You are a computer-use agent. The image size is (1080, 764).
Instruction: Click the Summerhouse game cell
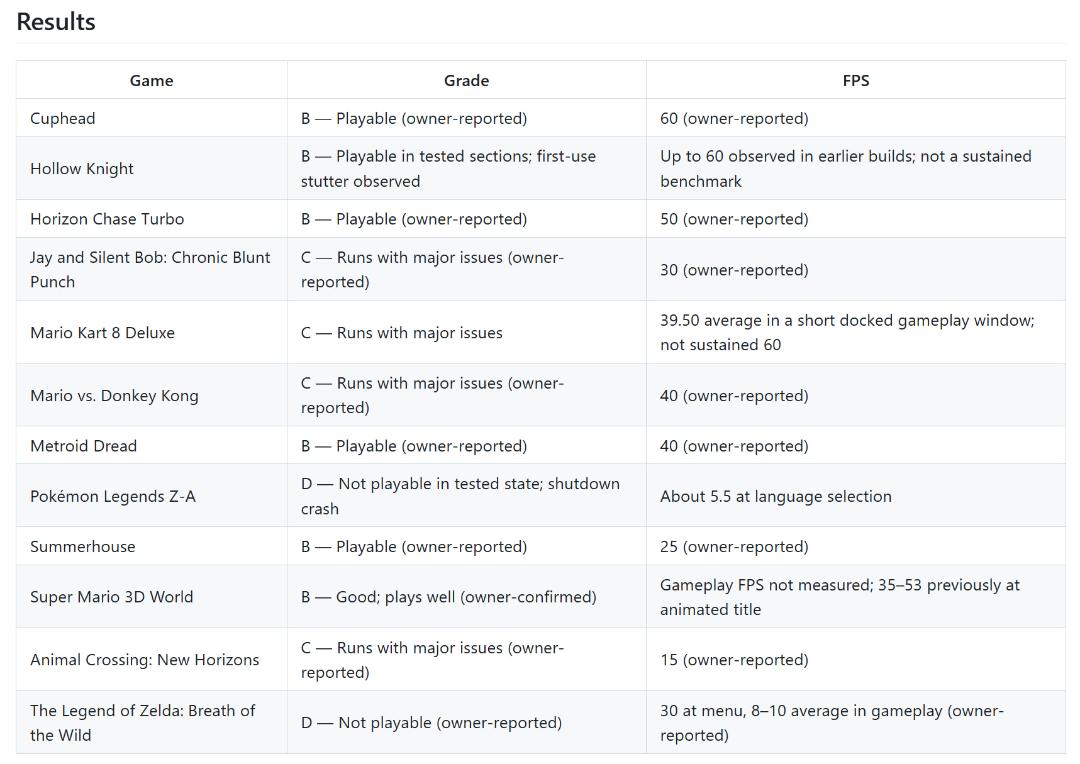[x=152, y=546]
